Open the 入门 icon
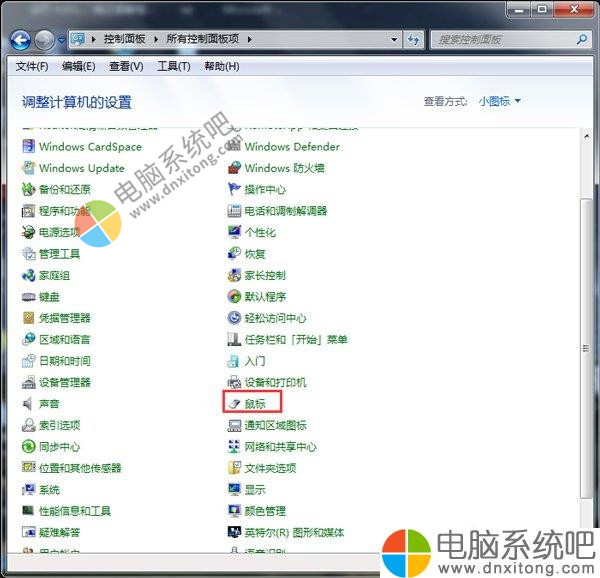600x578 pixels. pos(234,361)
